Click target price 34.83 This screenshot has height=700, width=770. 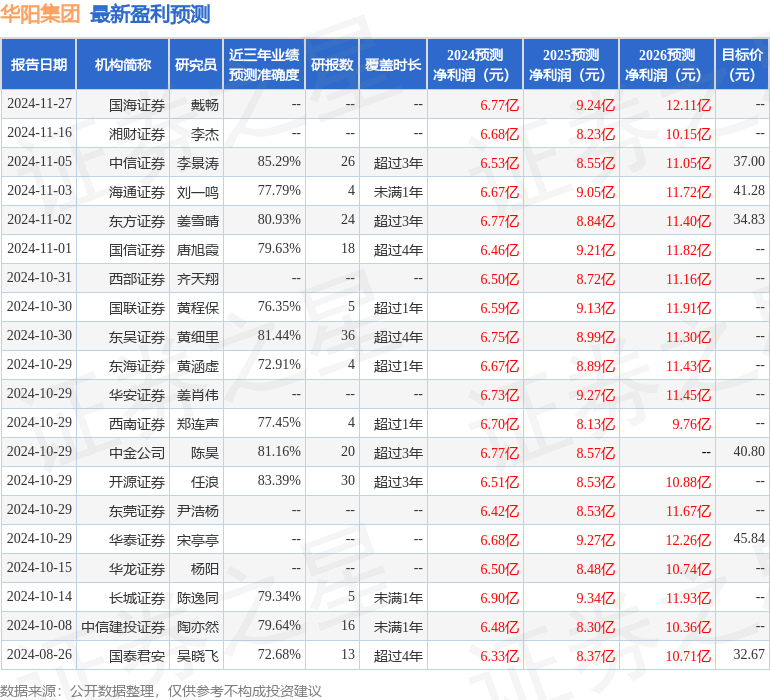749,220
